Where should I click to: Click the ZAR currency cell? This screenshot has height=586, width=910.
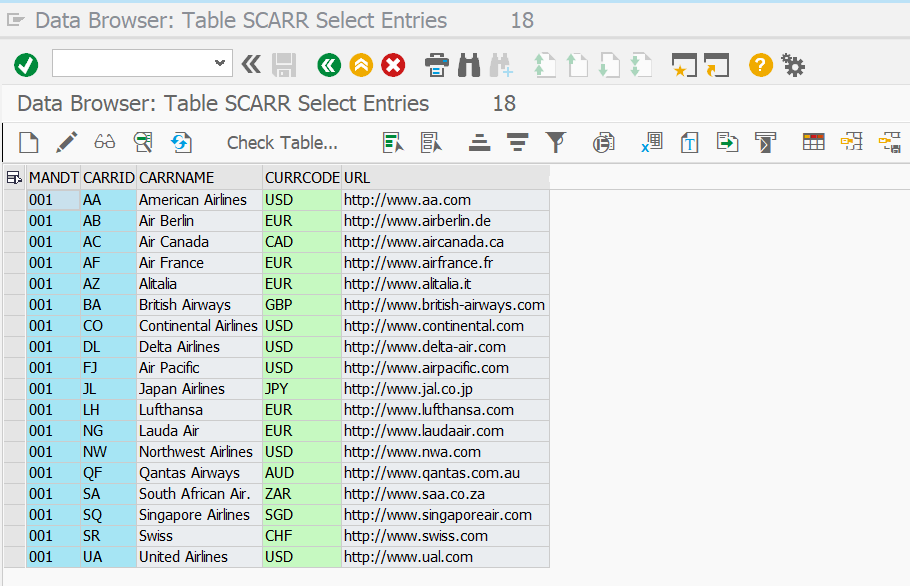tap(302, 494)
